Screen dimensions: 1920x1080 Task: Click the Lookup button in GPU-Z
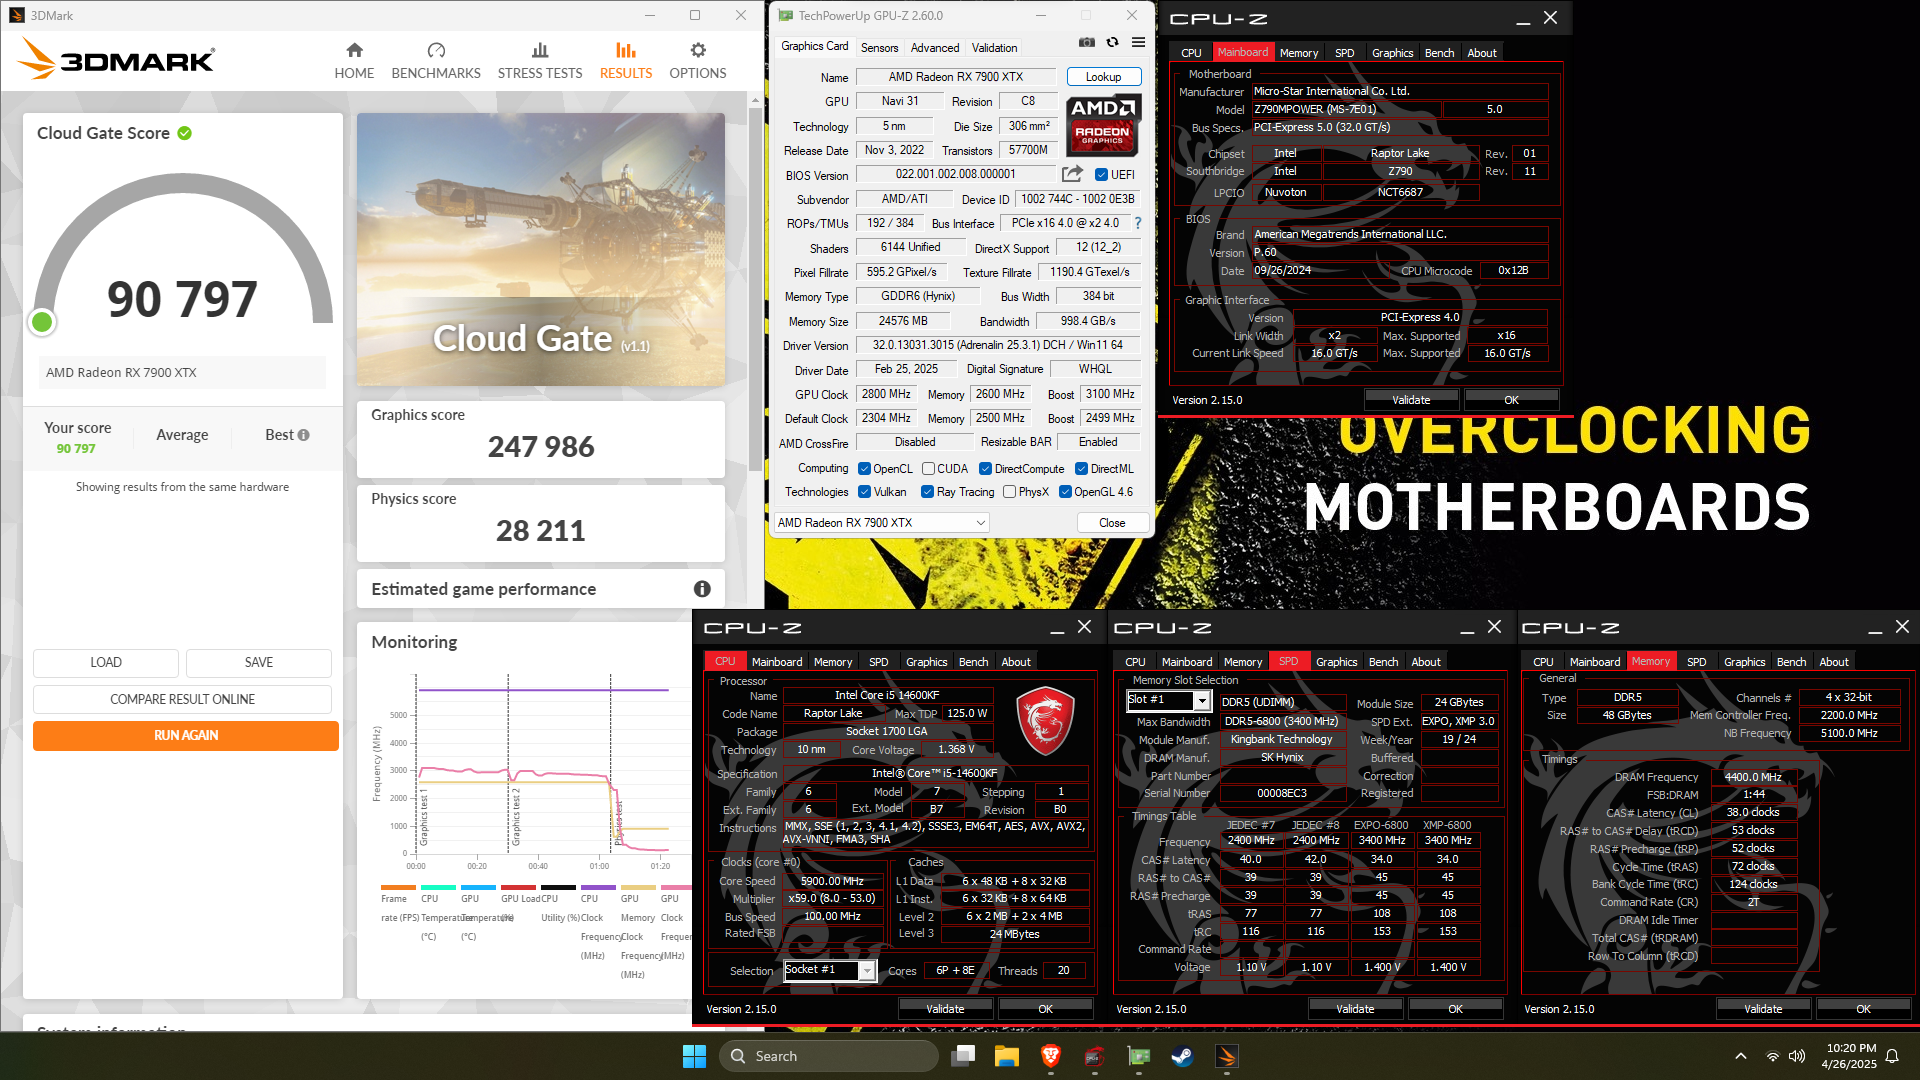pyautogui.click(x=1103, y=77)
